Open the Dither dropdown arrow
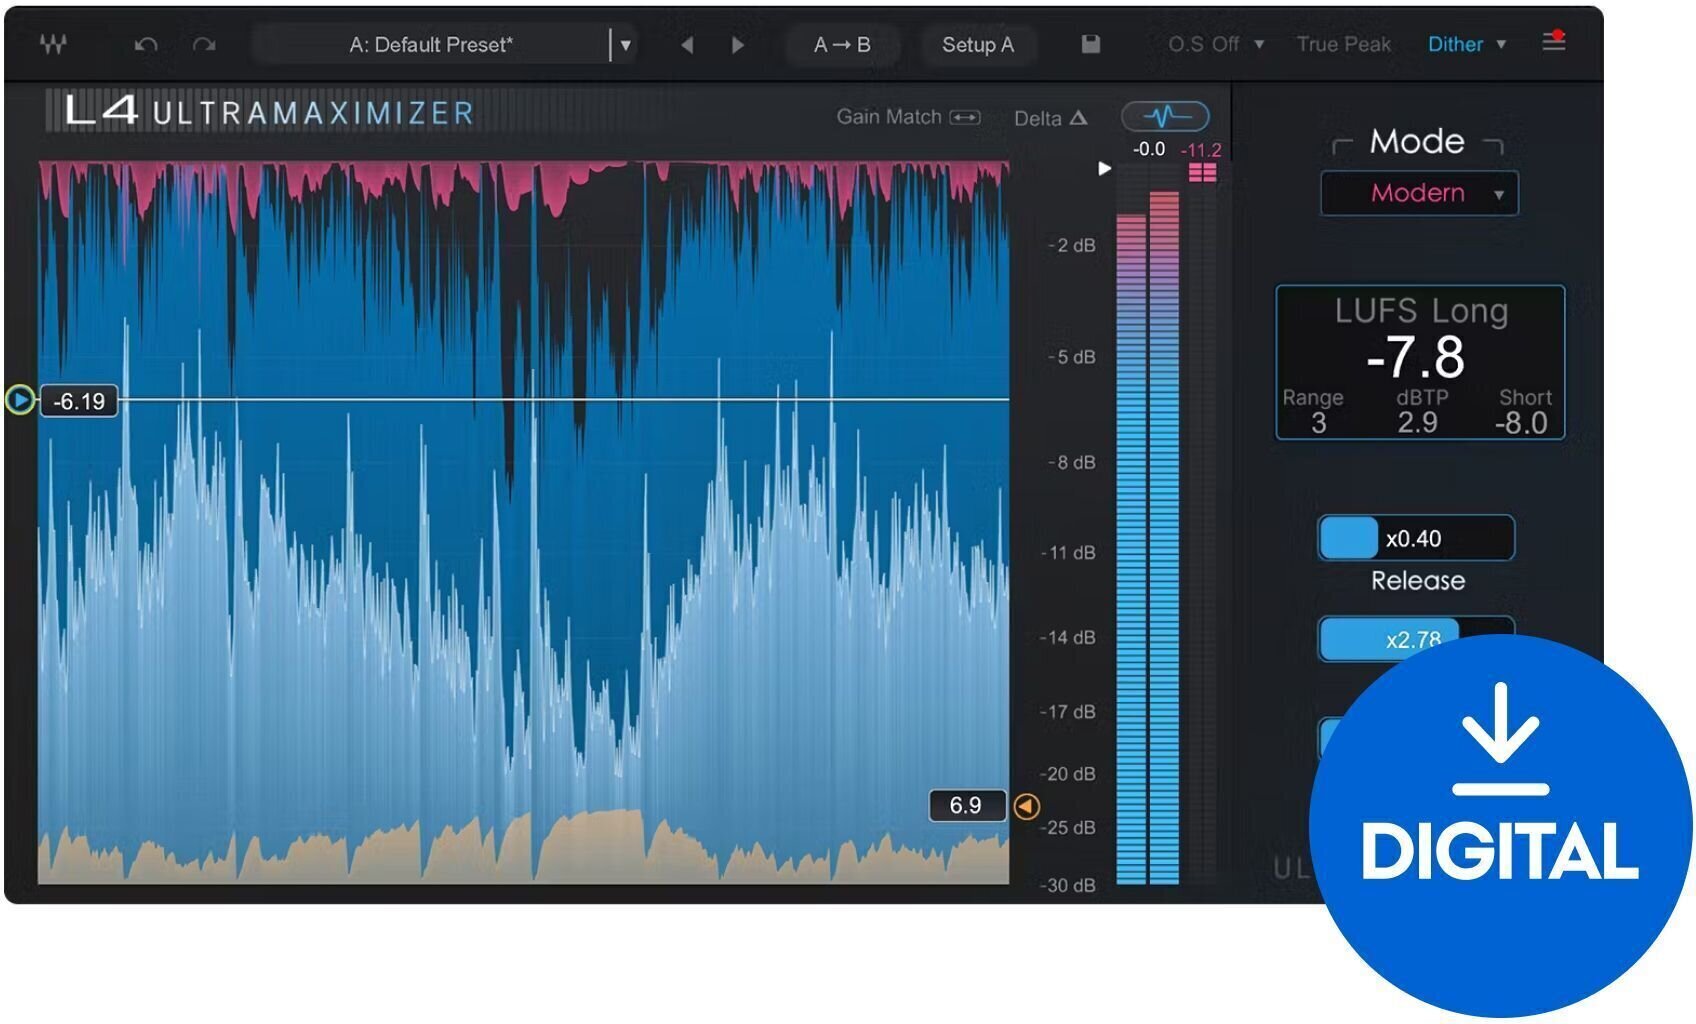The width and height of the screenshot is (1696, 1024). (x=1500, y=45)
